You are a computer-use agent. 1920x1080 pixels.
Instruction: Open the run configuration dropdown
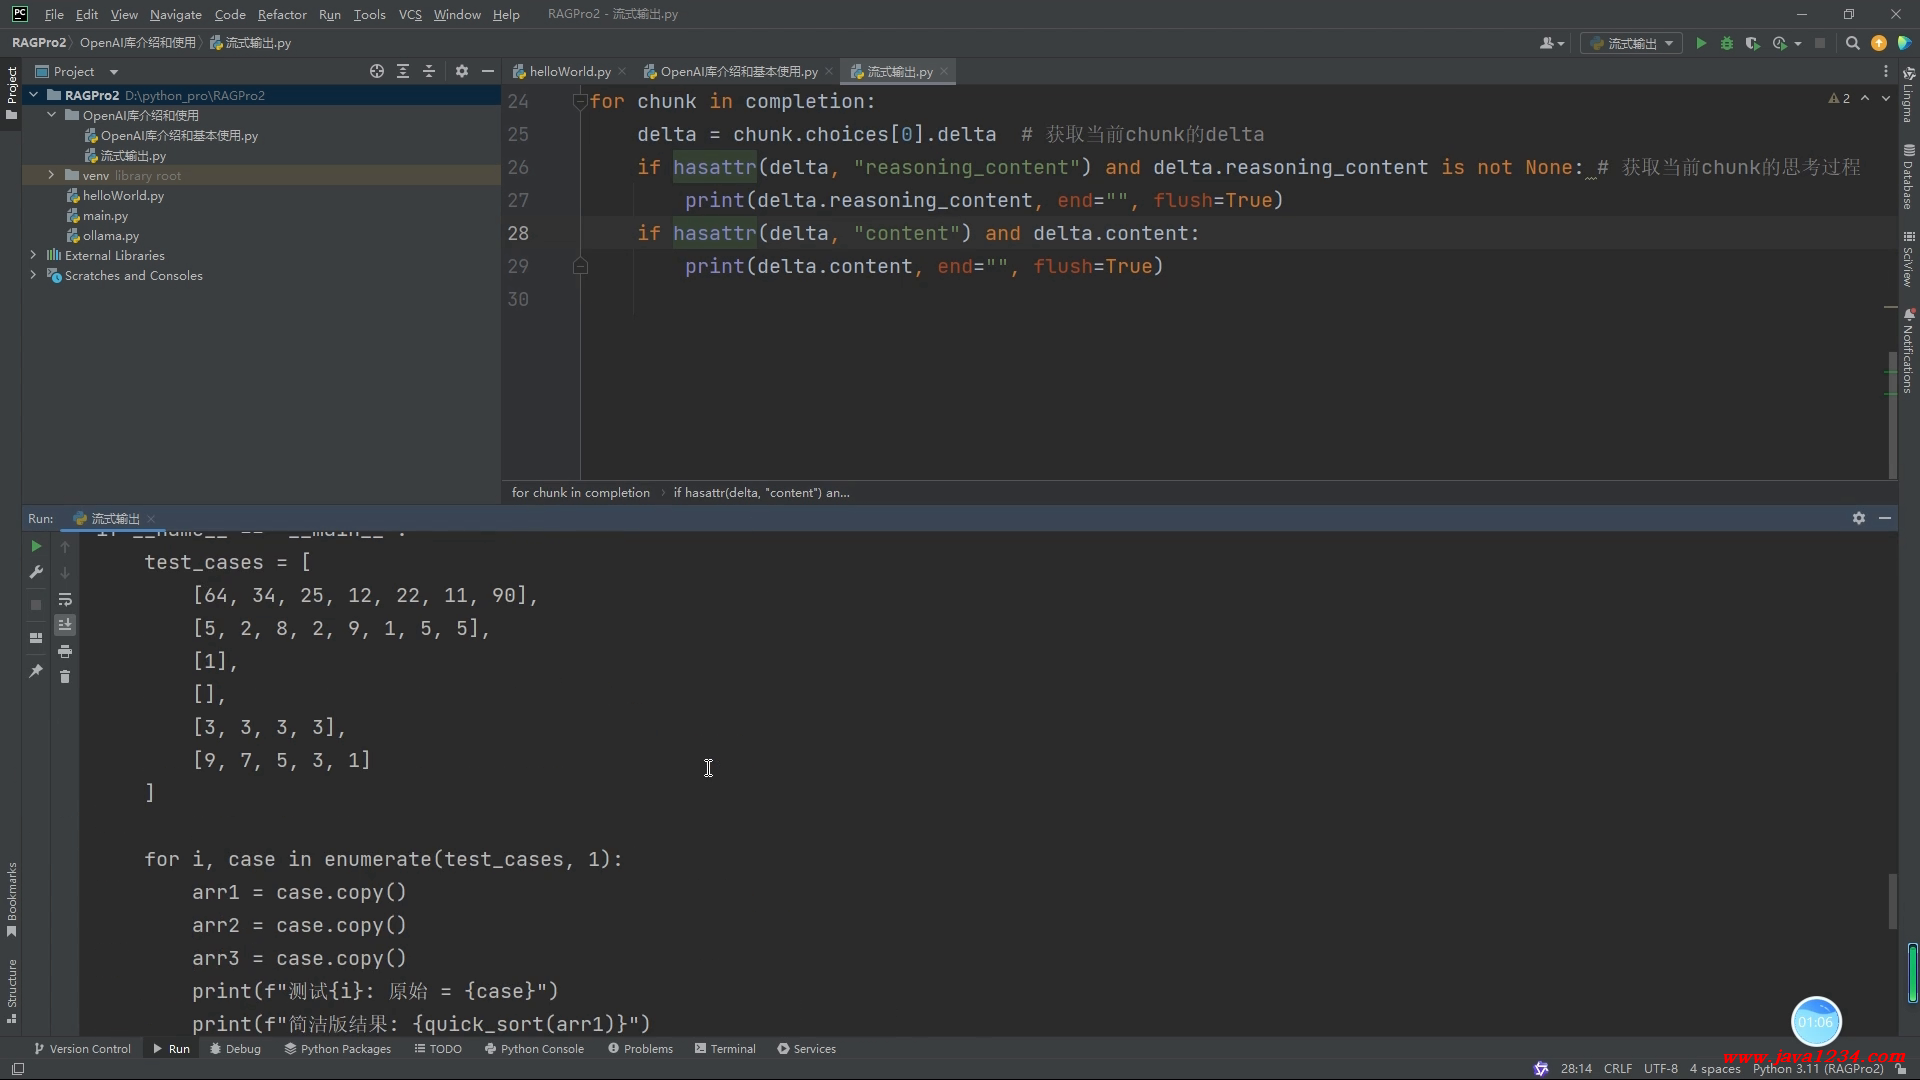click(1632, 43)
